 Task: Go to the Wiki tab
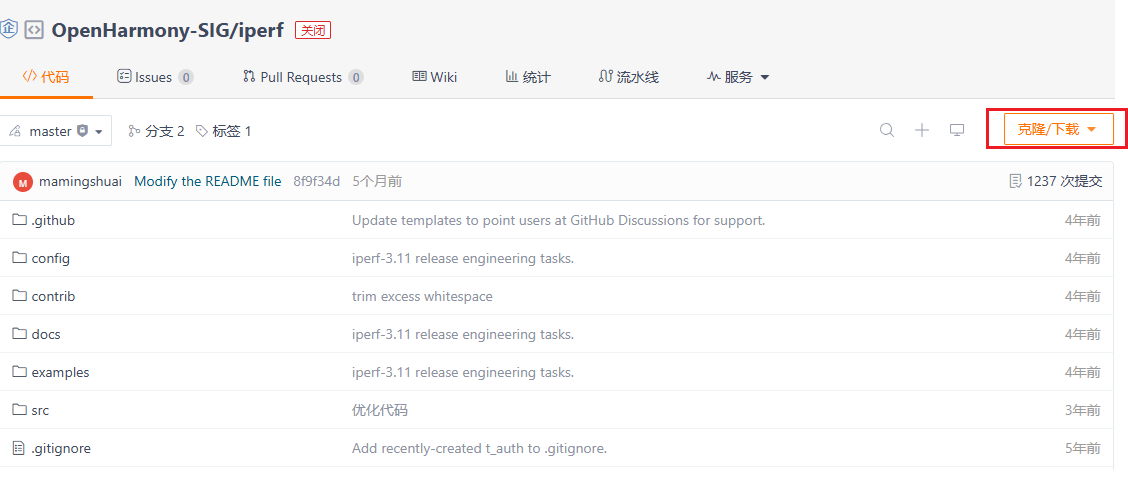tap(435, 77)
